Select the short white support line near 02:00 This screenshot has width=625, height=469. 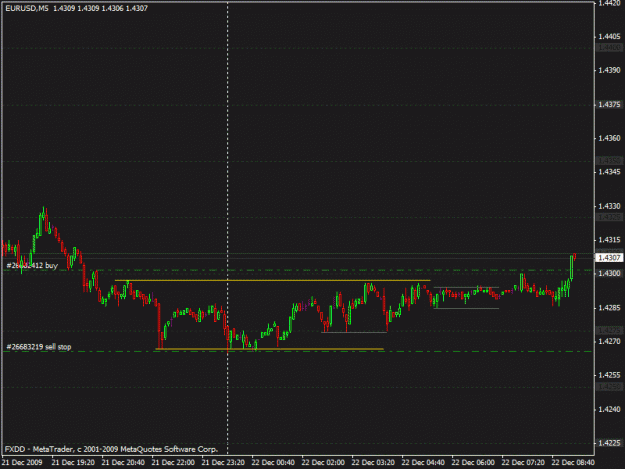(354, 332)
